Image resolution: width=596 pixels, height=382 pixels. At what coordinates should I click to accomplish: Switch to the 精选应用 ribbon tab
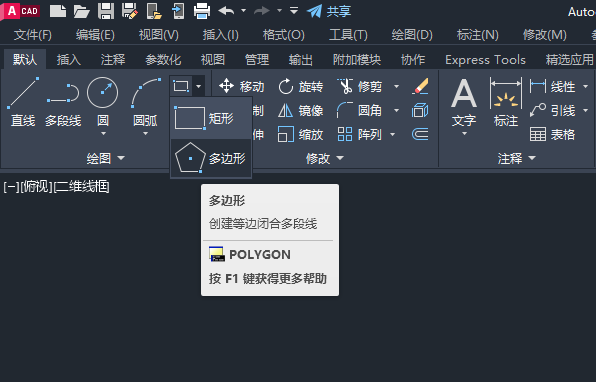(569, 59)
